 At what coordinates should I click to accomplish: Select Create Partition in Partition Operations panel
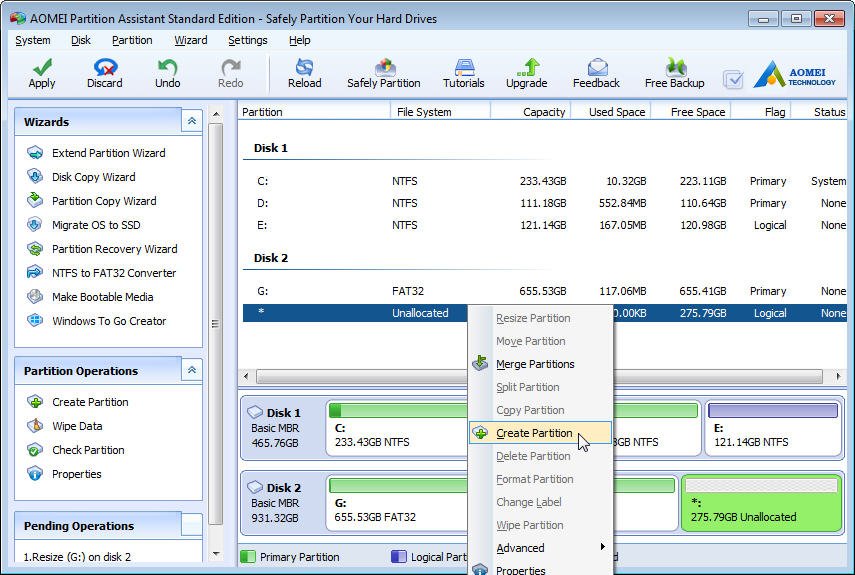click(x=78, y=402)
